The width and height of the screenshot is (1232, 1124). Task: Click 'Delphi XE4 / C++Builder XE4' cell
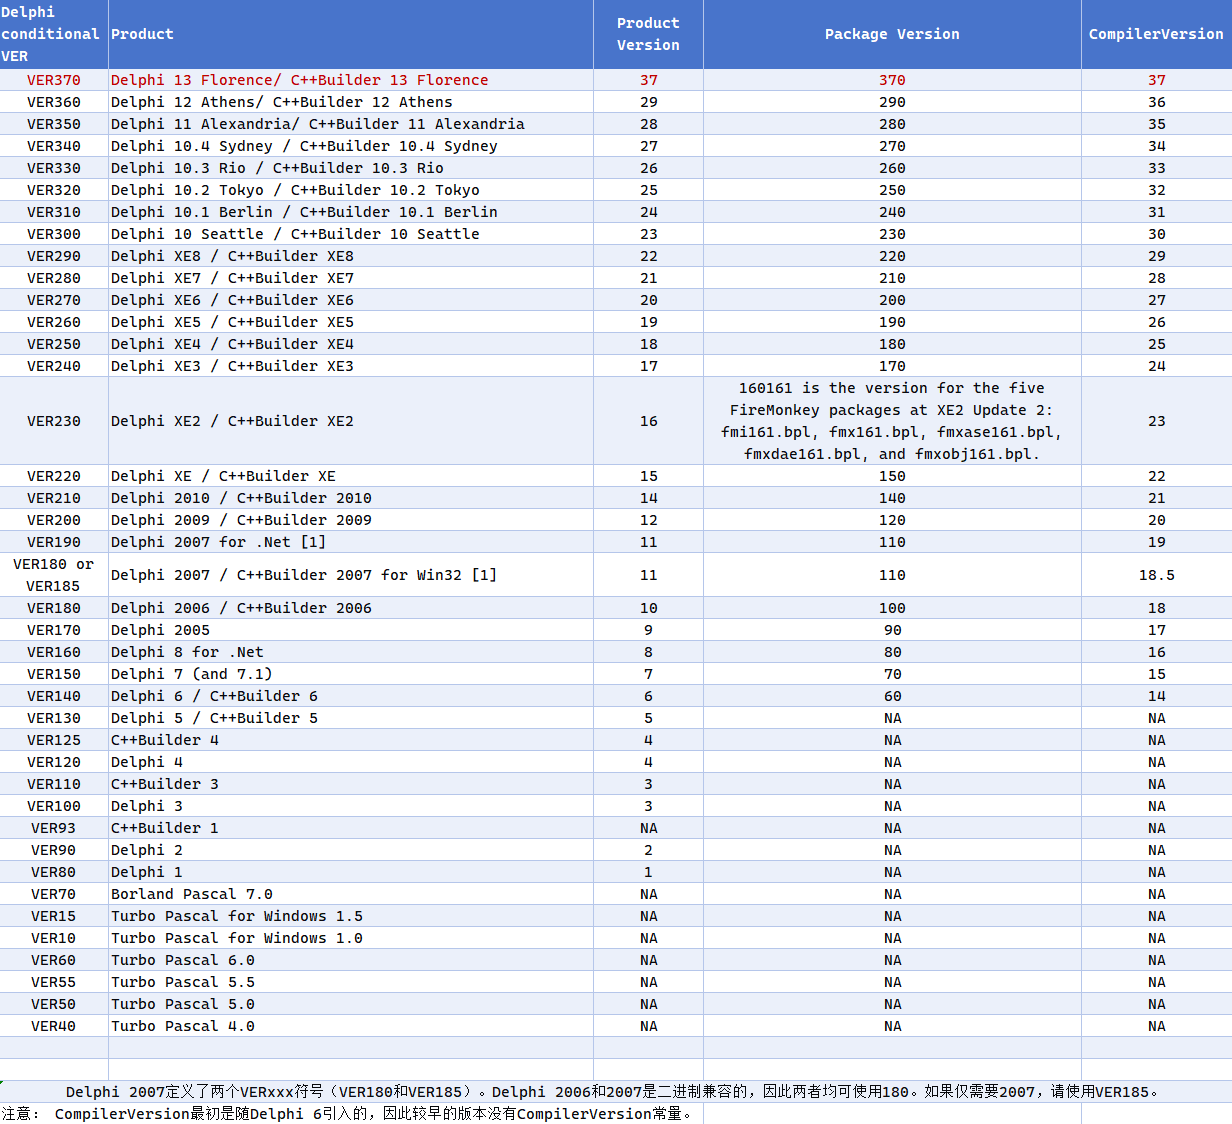click(x=351, y=344)
